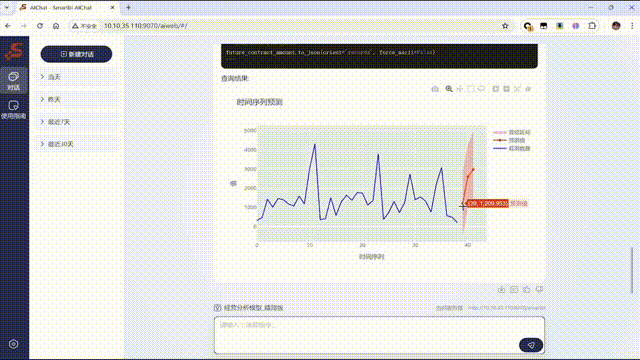Click the model icon beside 经营分析模型_精简版
640x360 pixels.
point(218,308)
